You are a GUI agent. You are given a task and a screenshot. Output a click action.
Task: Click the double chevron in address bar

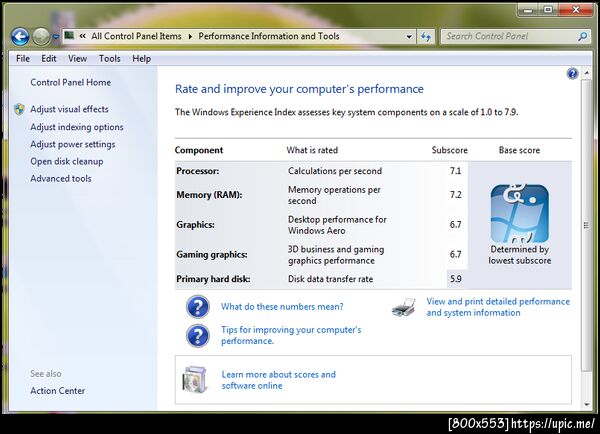[83, 36]
